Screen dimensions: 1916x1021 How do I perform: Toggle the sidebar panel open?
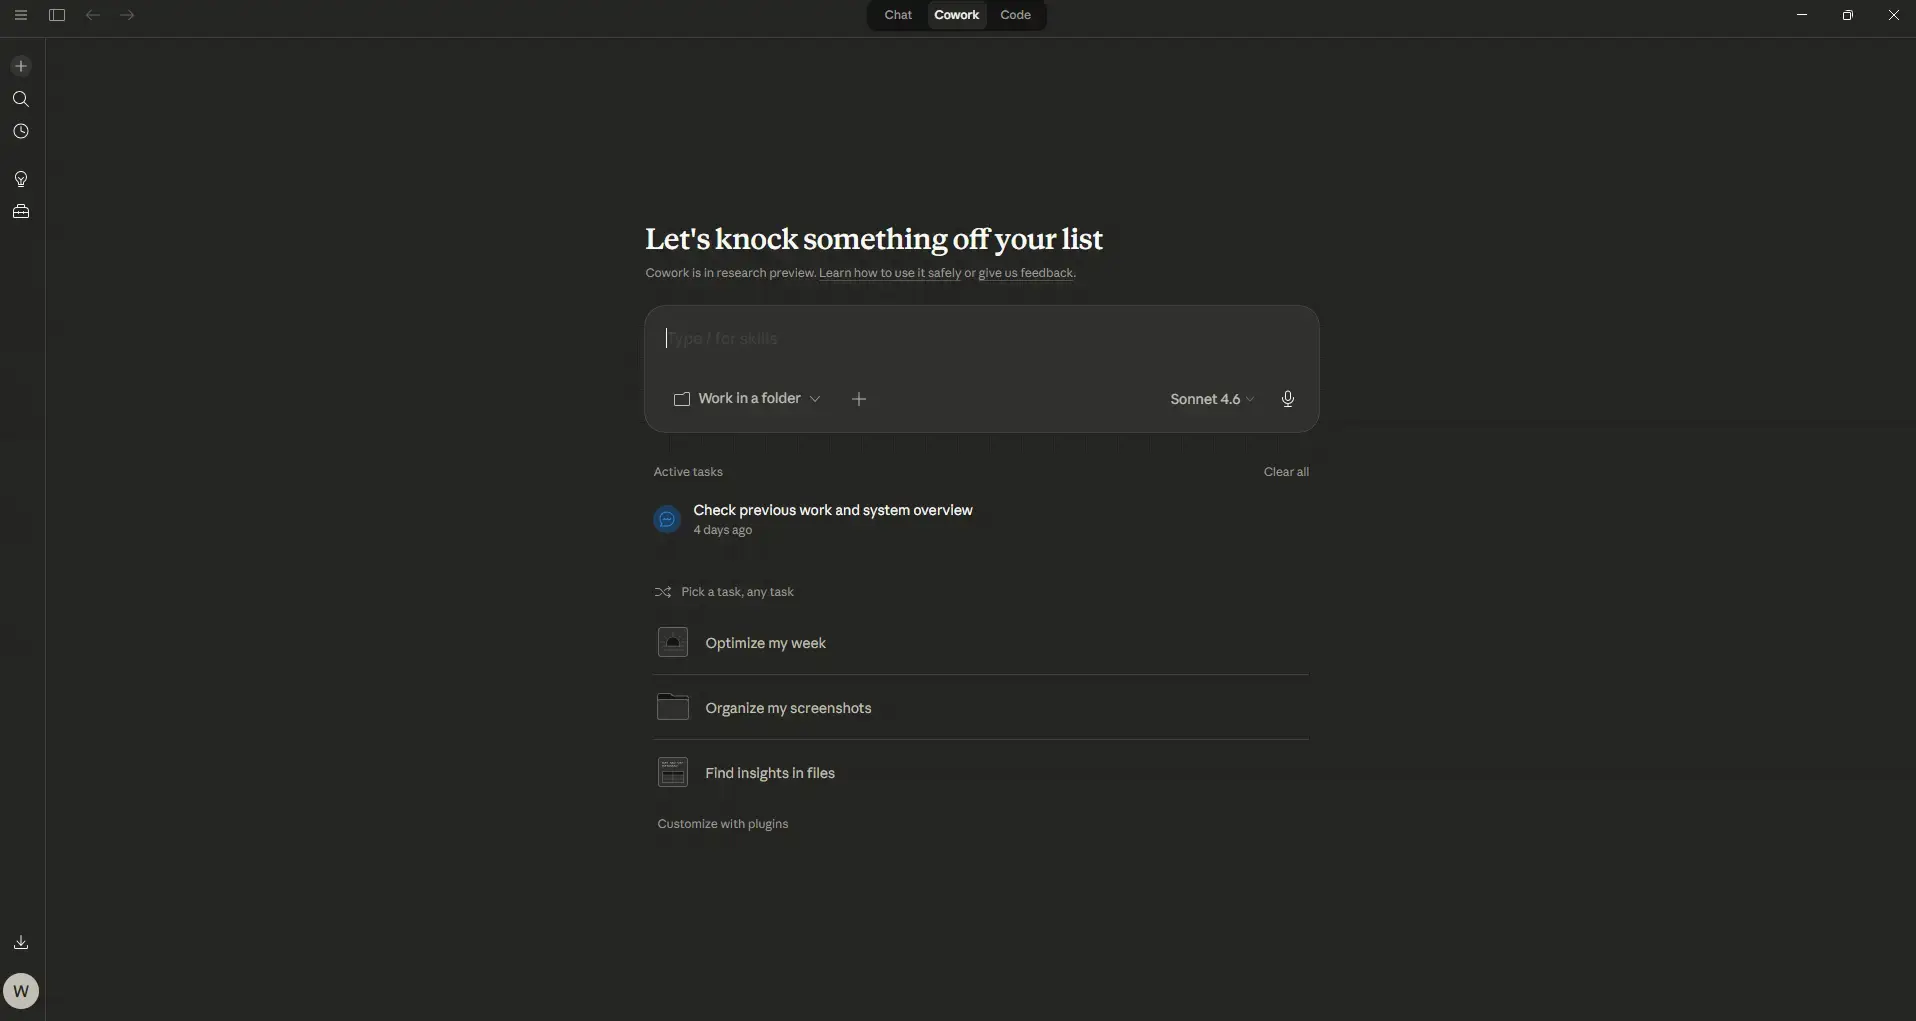pos(57,15)
